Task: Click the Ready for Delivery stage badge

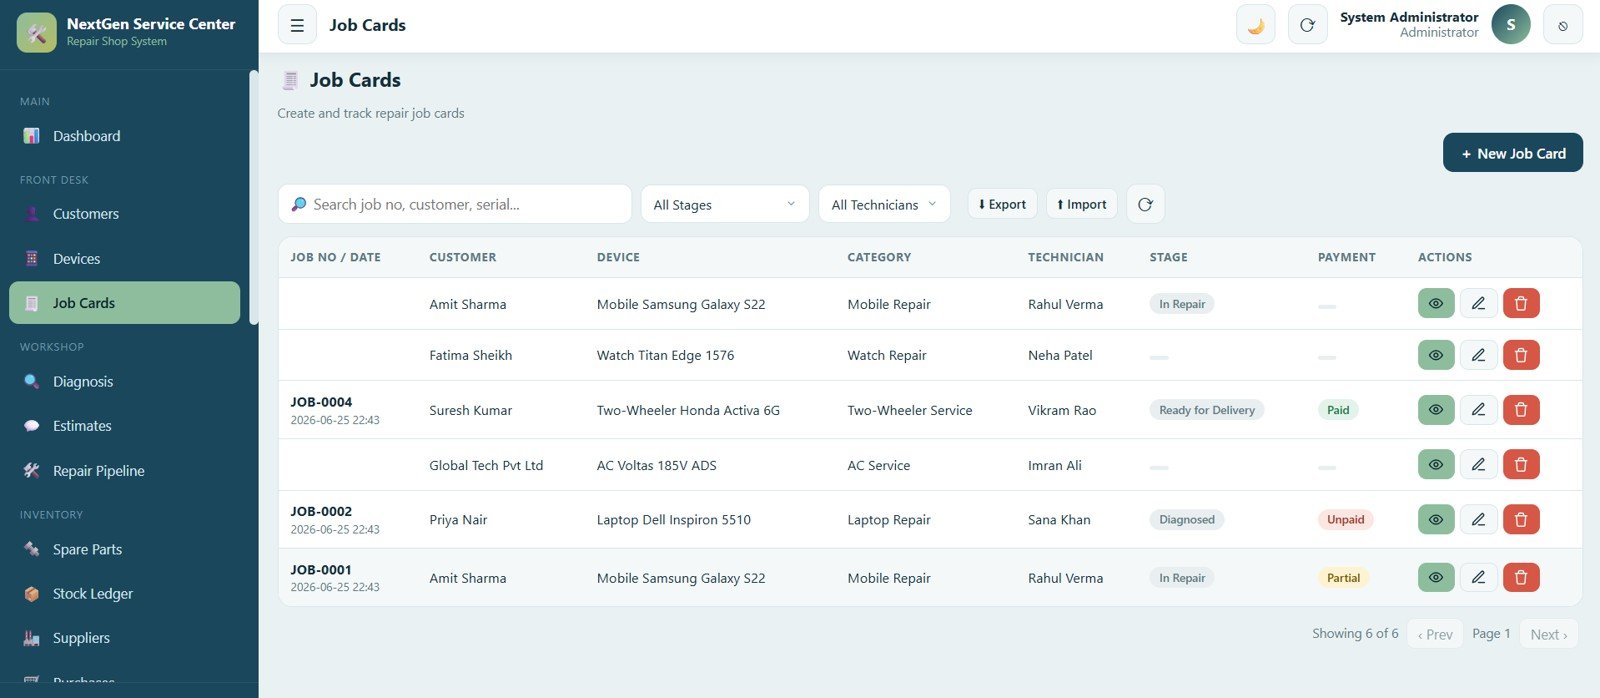Action: click(1207, 410)
